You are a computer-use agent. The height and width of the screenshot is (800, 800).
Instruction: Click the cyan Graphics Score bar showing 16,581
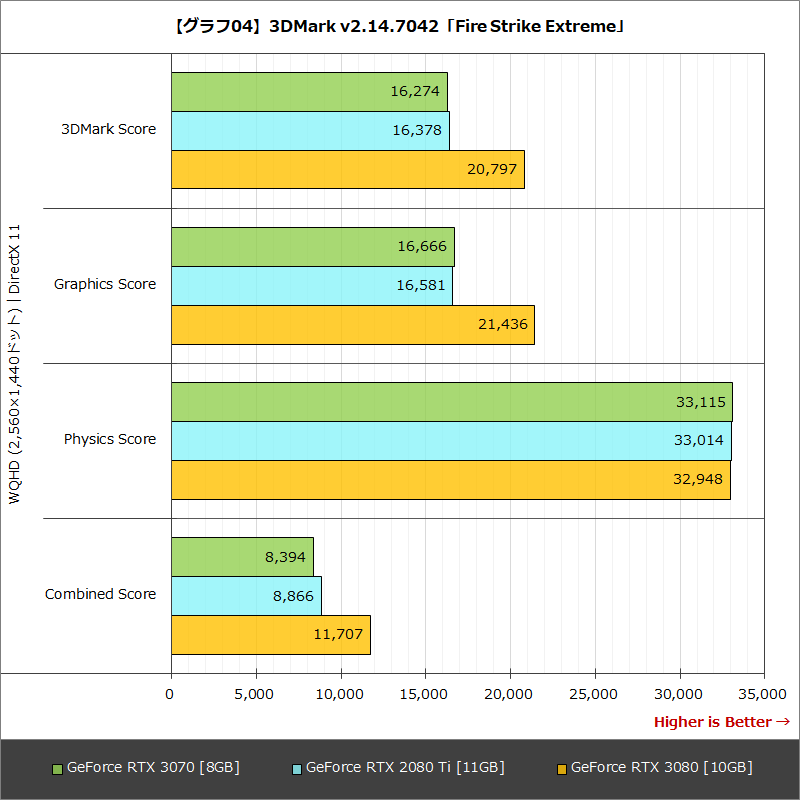pyautogui.click(x=310, y=285)
